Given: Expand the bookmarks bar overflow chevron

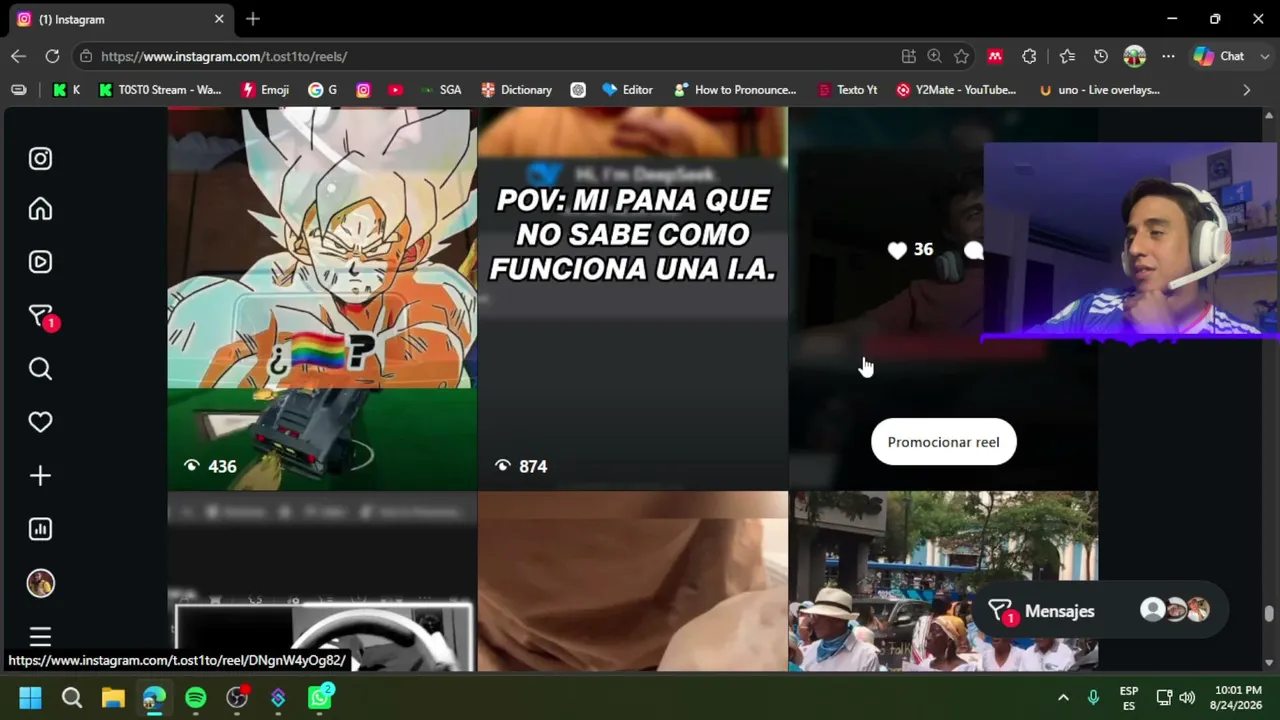Looking at the screenshot, I should point(1246,90).
